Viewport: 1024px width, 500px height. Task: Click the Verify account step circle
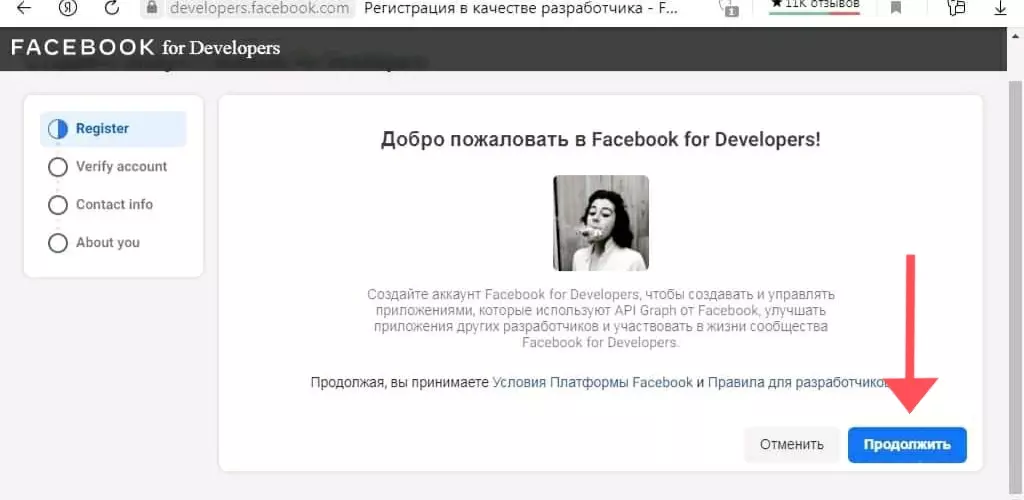click(58, 167)
